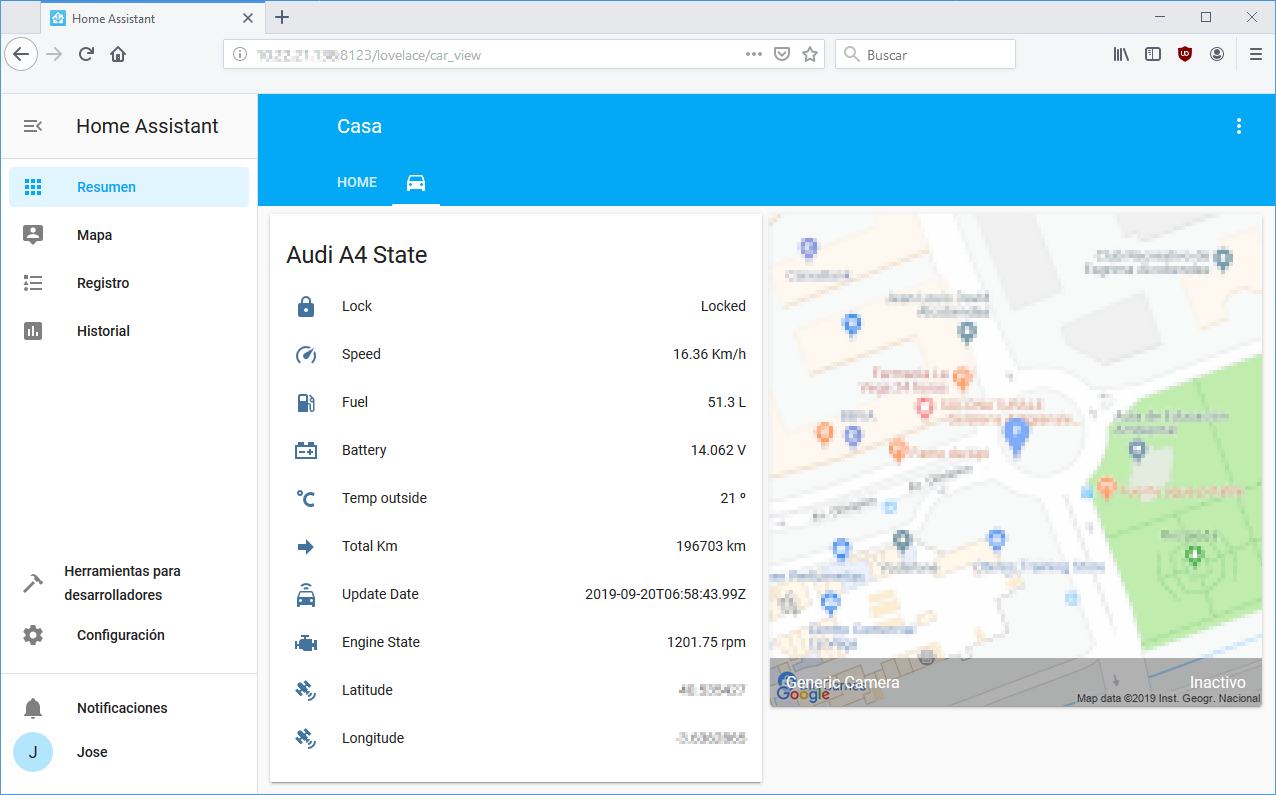Open the Firefox library icon
1276x795 pixels.
tap(1121, 54)
